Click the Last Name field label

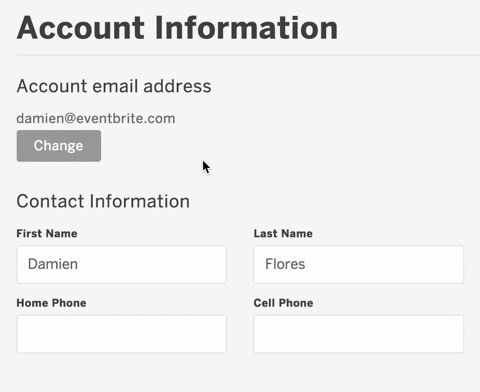(283, 233)
